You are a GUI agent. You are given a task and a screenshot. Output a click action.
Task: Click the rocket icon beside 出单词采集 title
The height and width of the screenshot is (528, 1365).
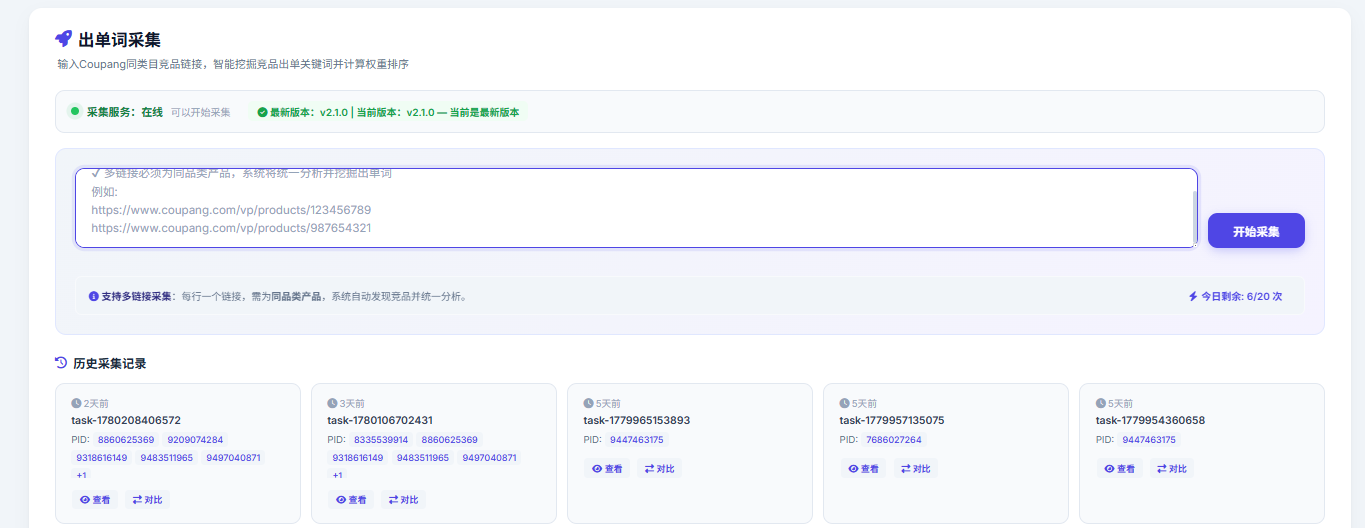click(63, 39)
